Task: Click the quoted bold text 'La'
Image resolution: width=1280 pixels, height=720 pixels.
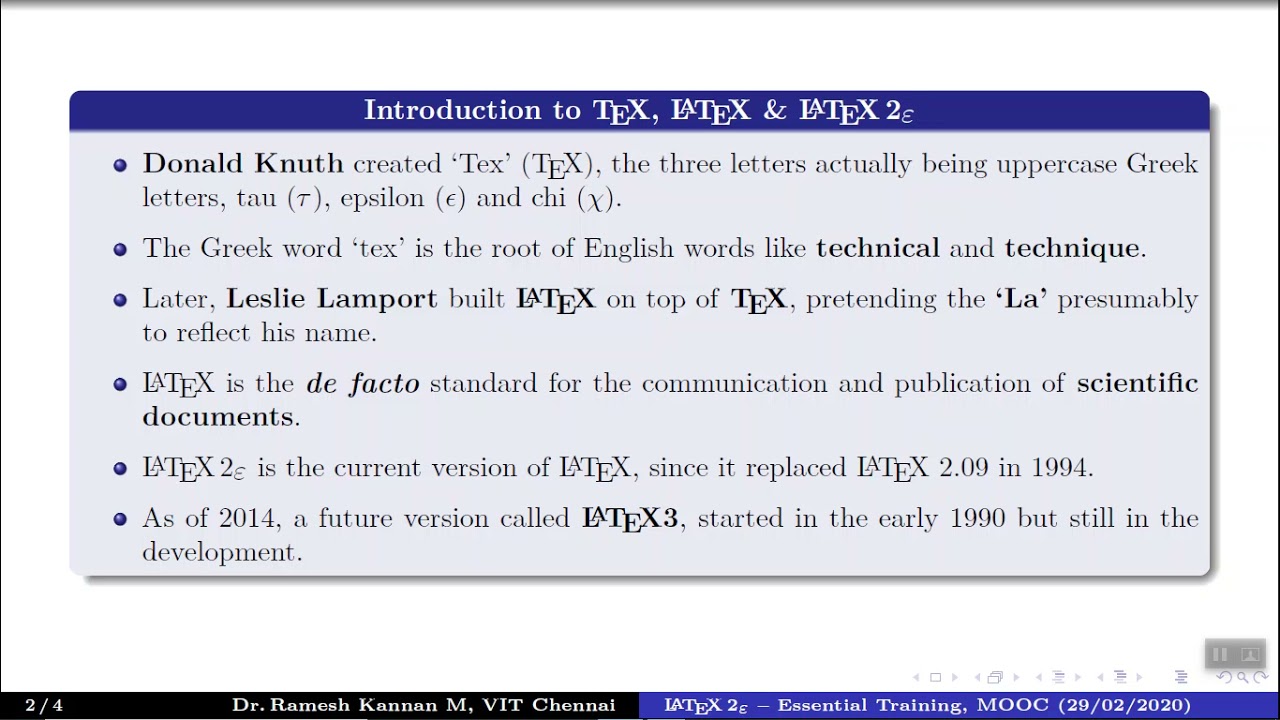Action: pos(1021,299)
